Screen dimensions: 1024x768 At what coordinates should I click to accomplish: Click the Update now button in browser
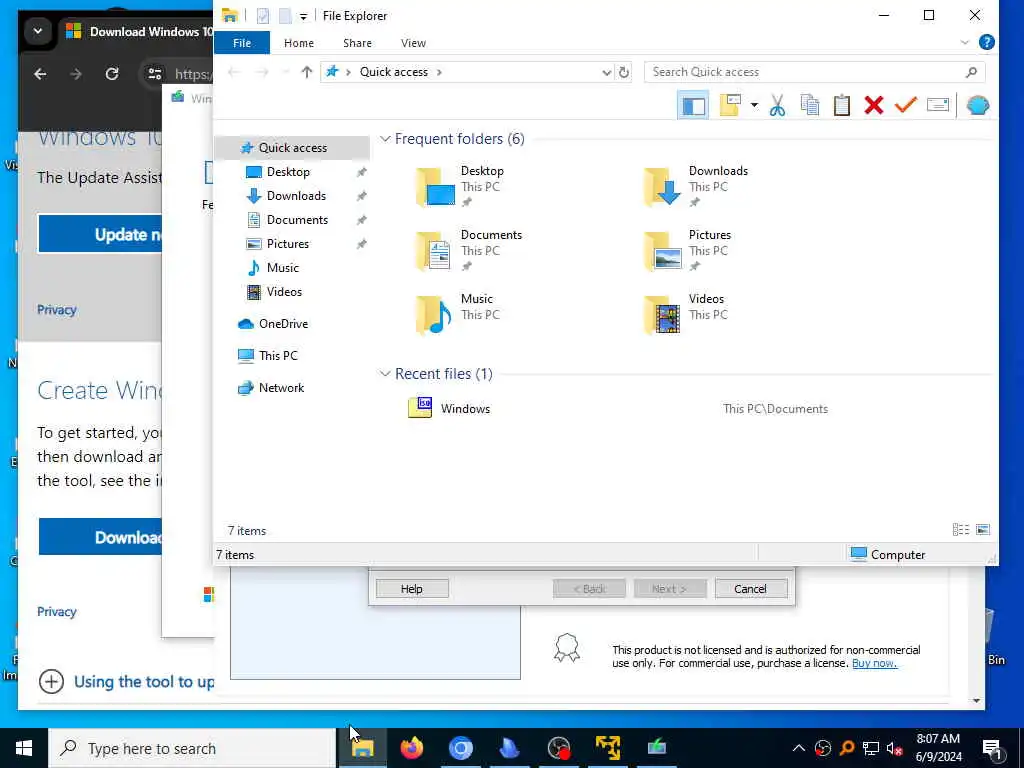100,234
